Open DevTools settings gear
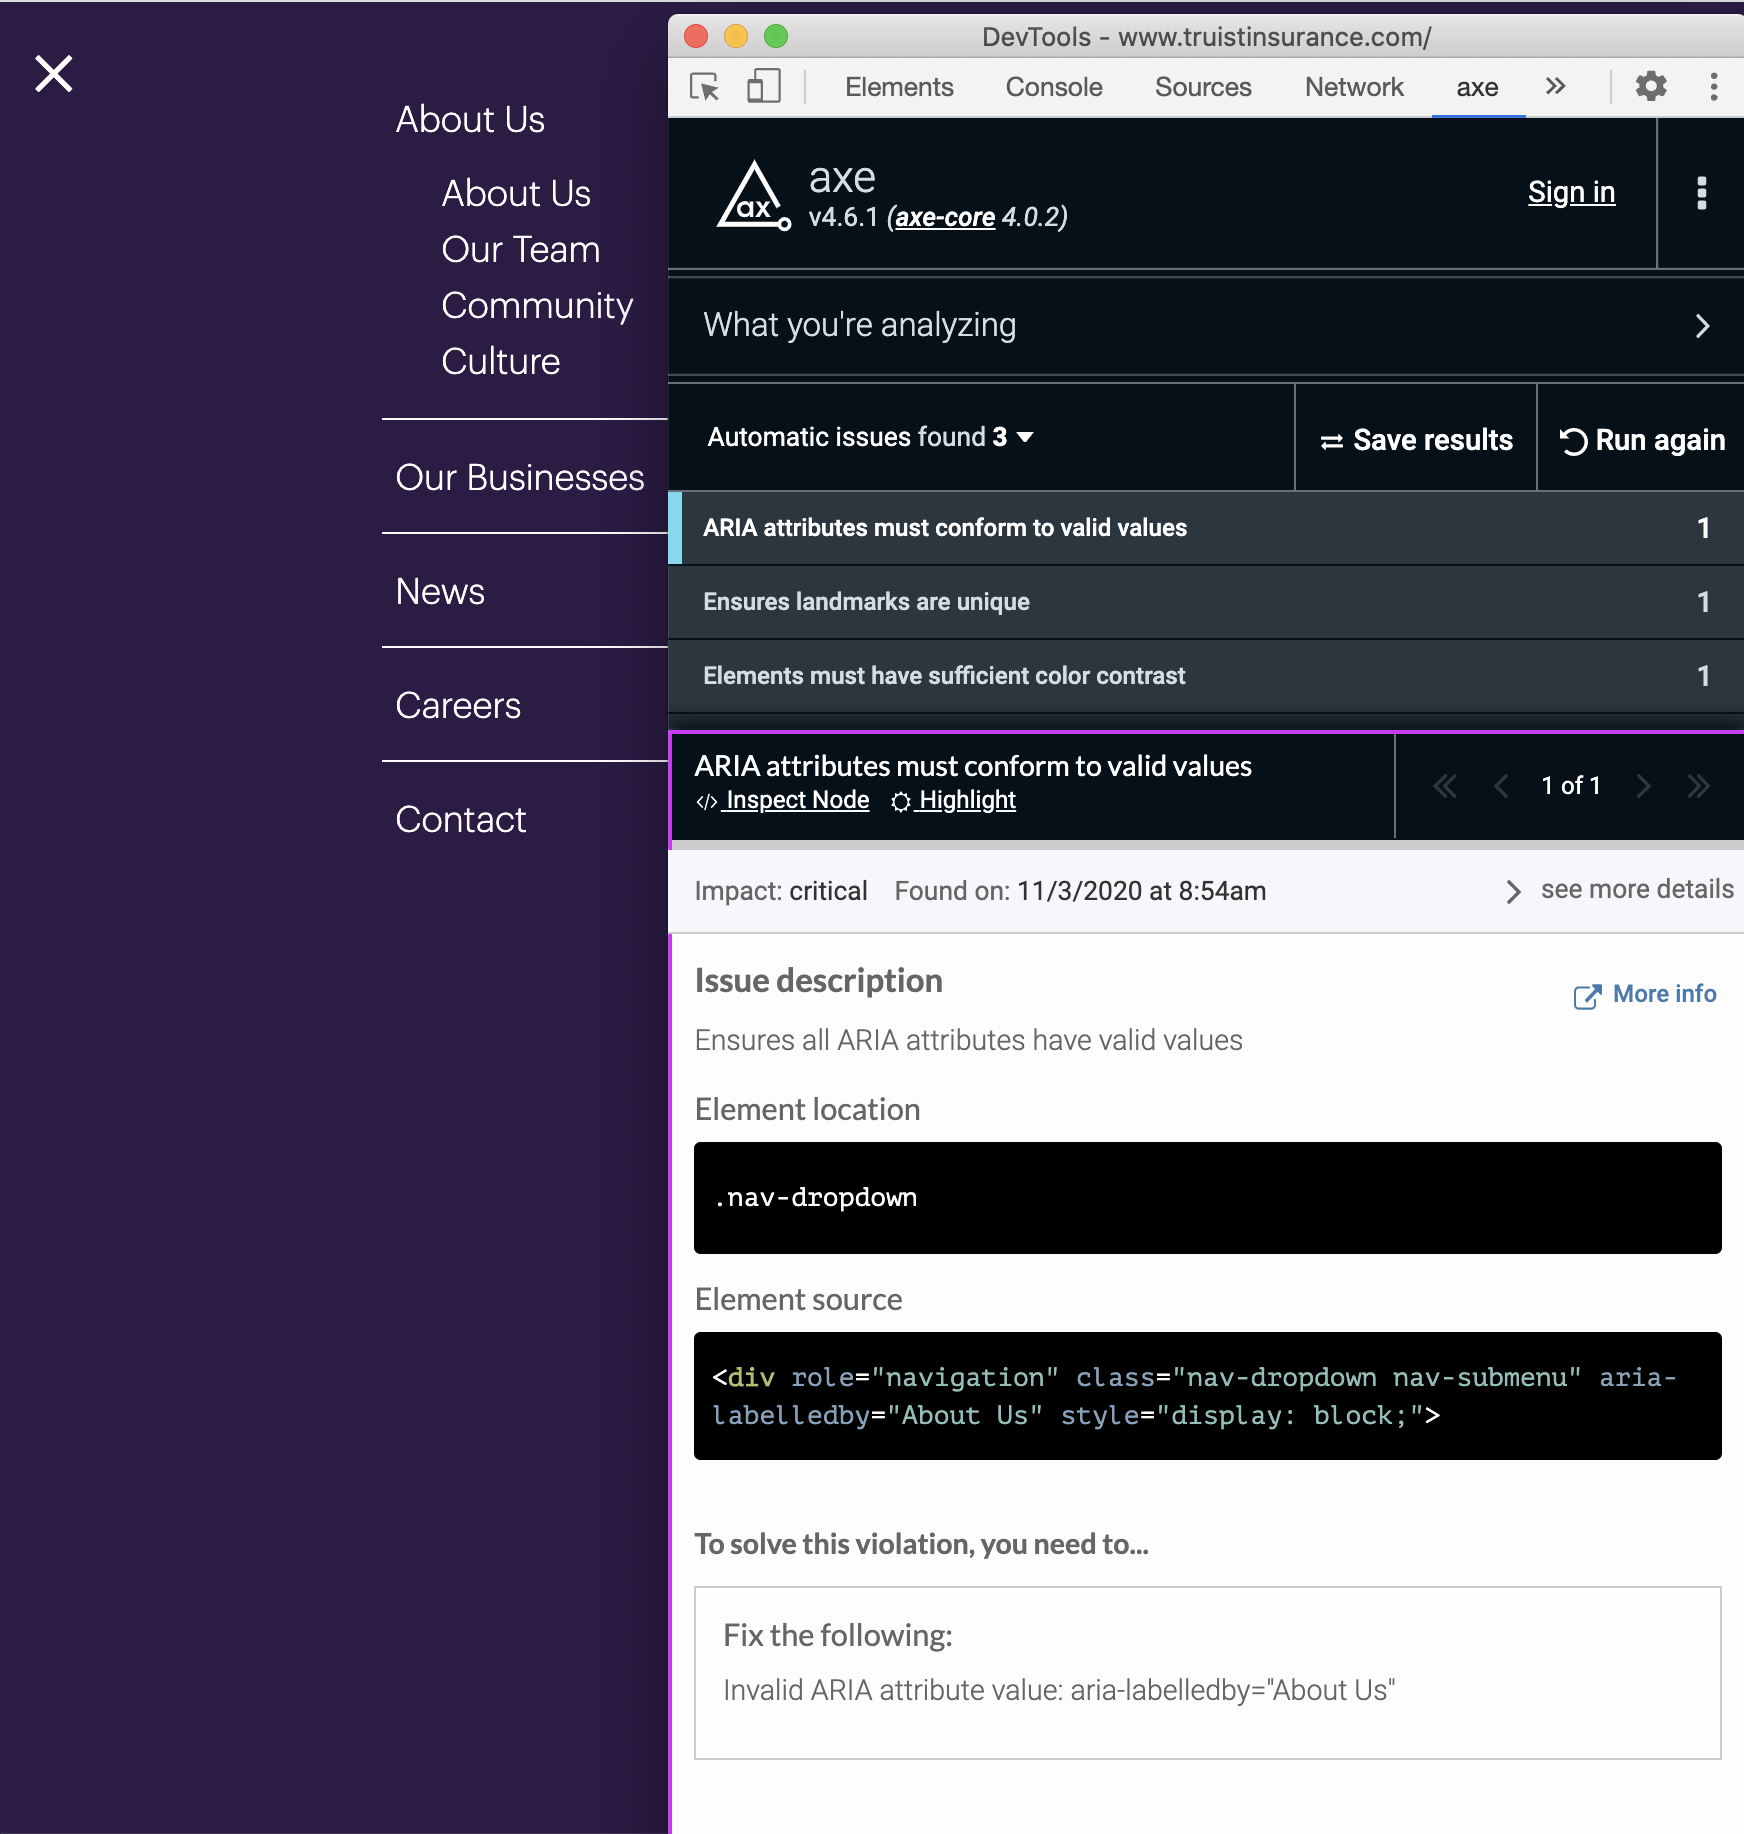 [x=1651, y=87]
